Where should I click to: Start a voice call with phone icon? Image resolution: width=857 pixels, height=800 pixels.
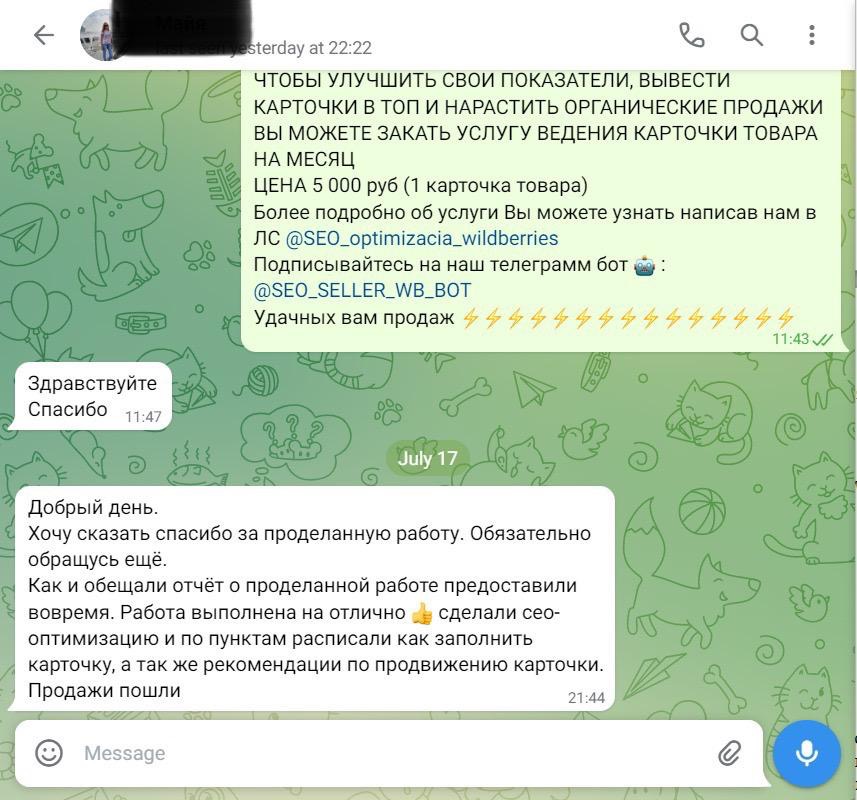691,36
